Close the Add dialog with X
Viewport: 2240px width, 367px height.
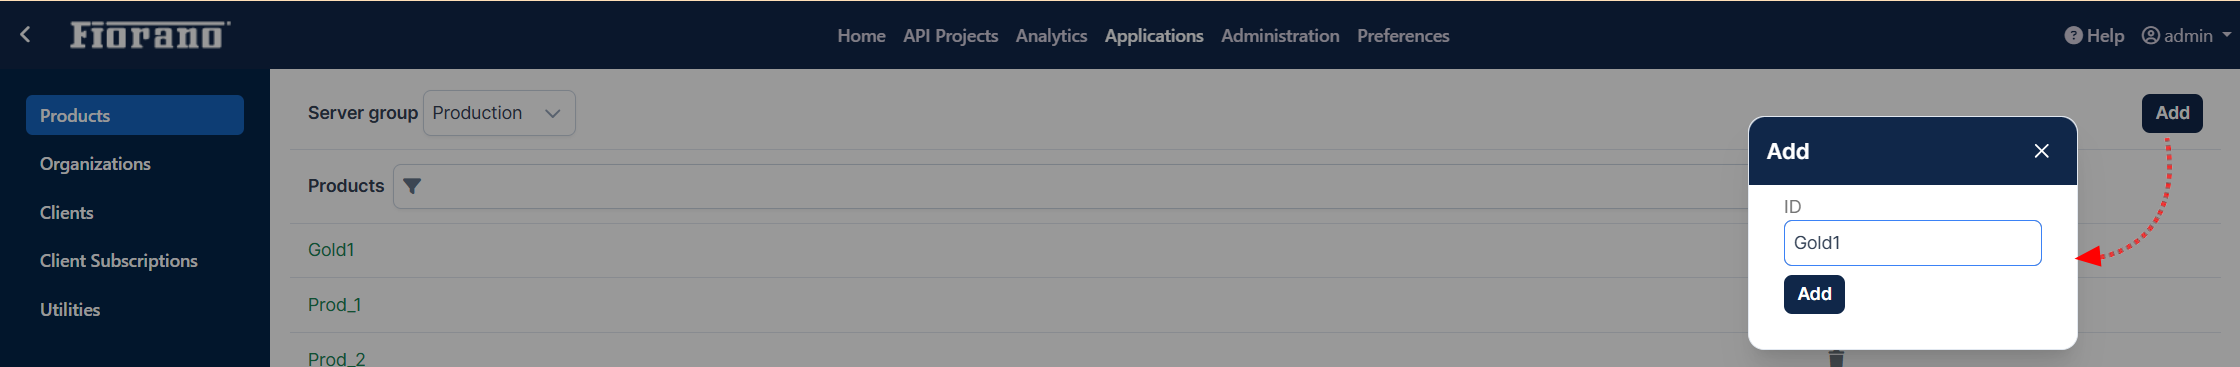pos(2041,151)
